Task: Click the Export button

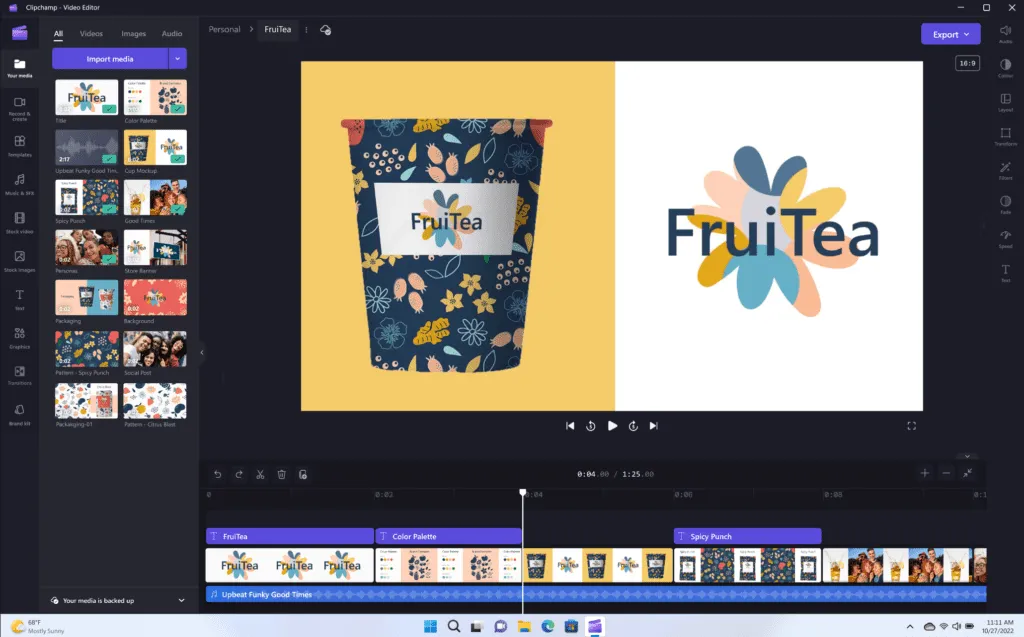Action: (946, 33)
